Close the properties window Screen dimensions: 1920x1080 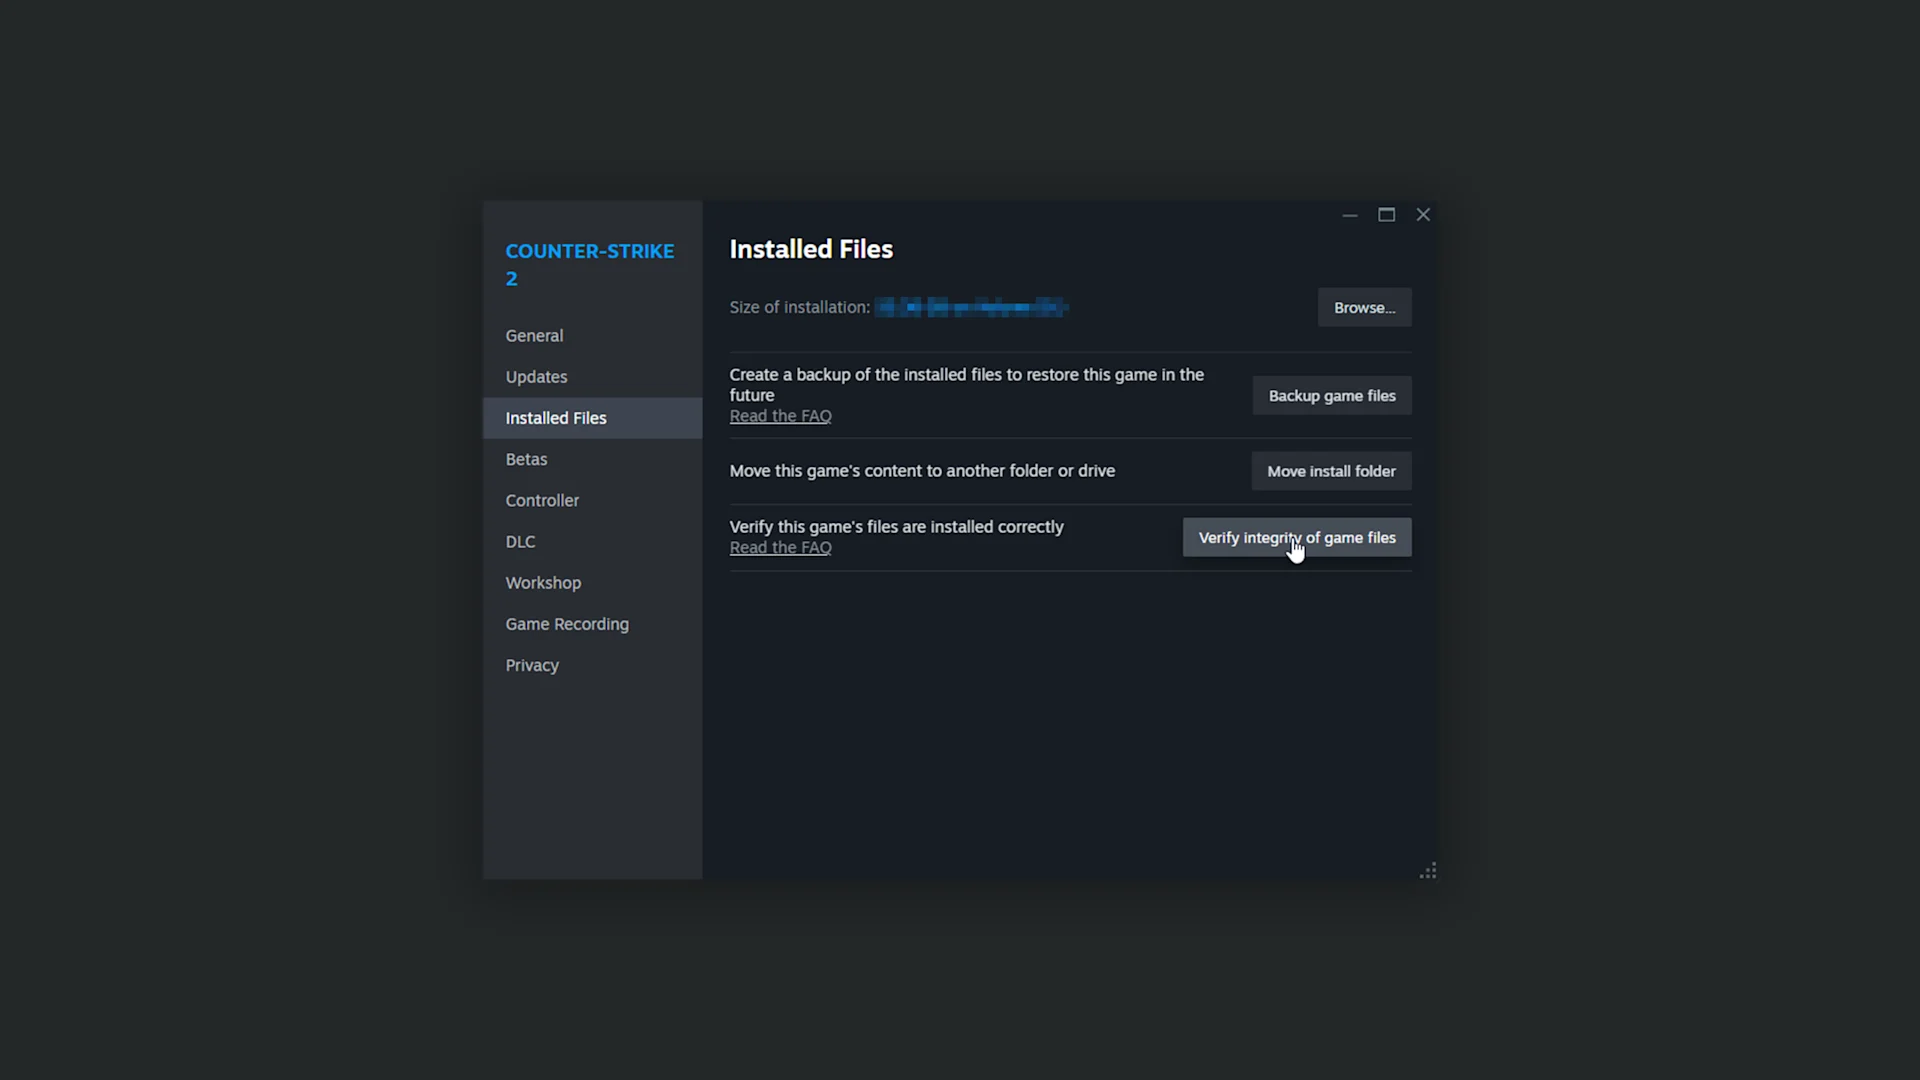[1423, 214]
